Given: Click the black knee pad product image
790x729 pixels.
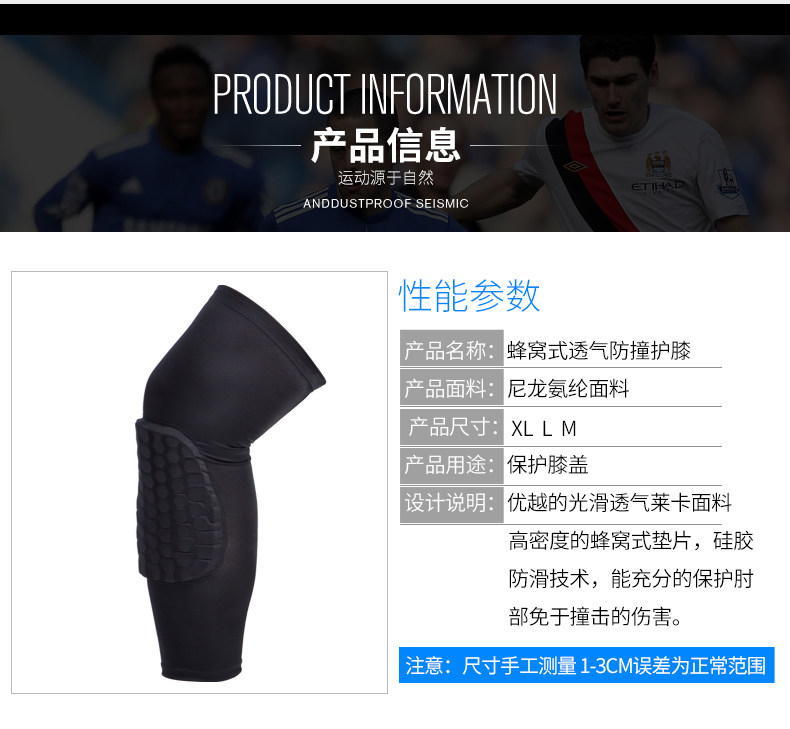Looking at the screenshot, I should (x=230, y=483).
